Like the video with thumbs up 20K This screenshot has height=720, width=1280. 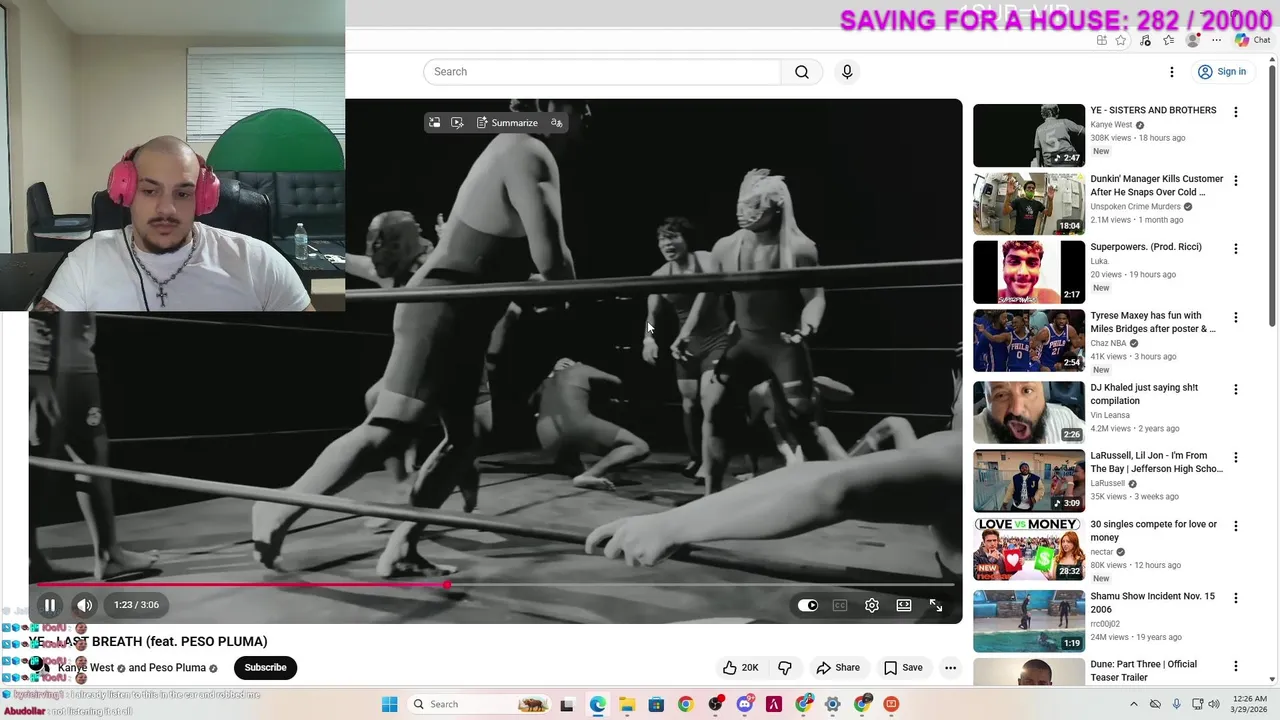740,668
